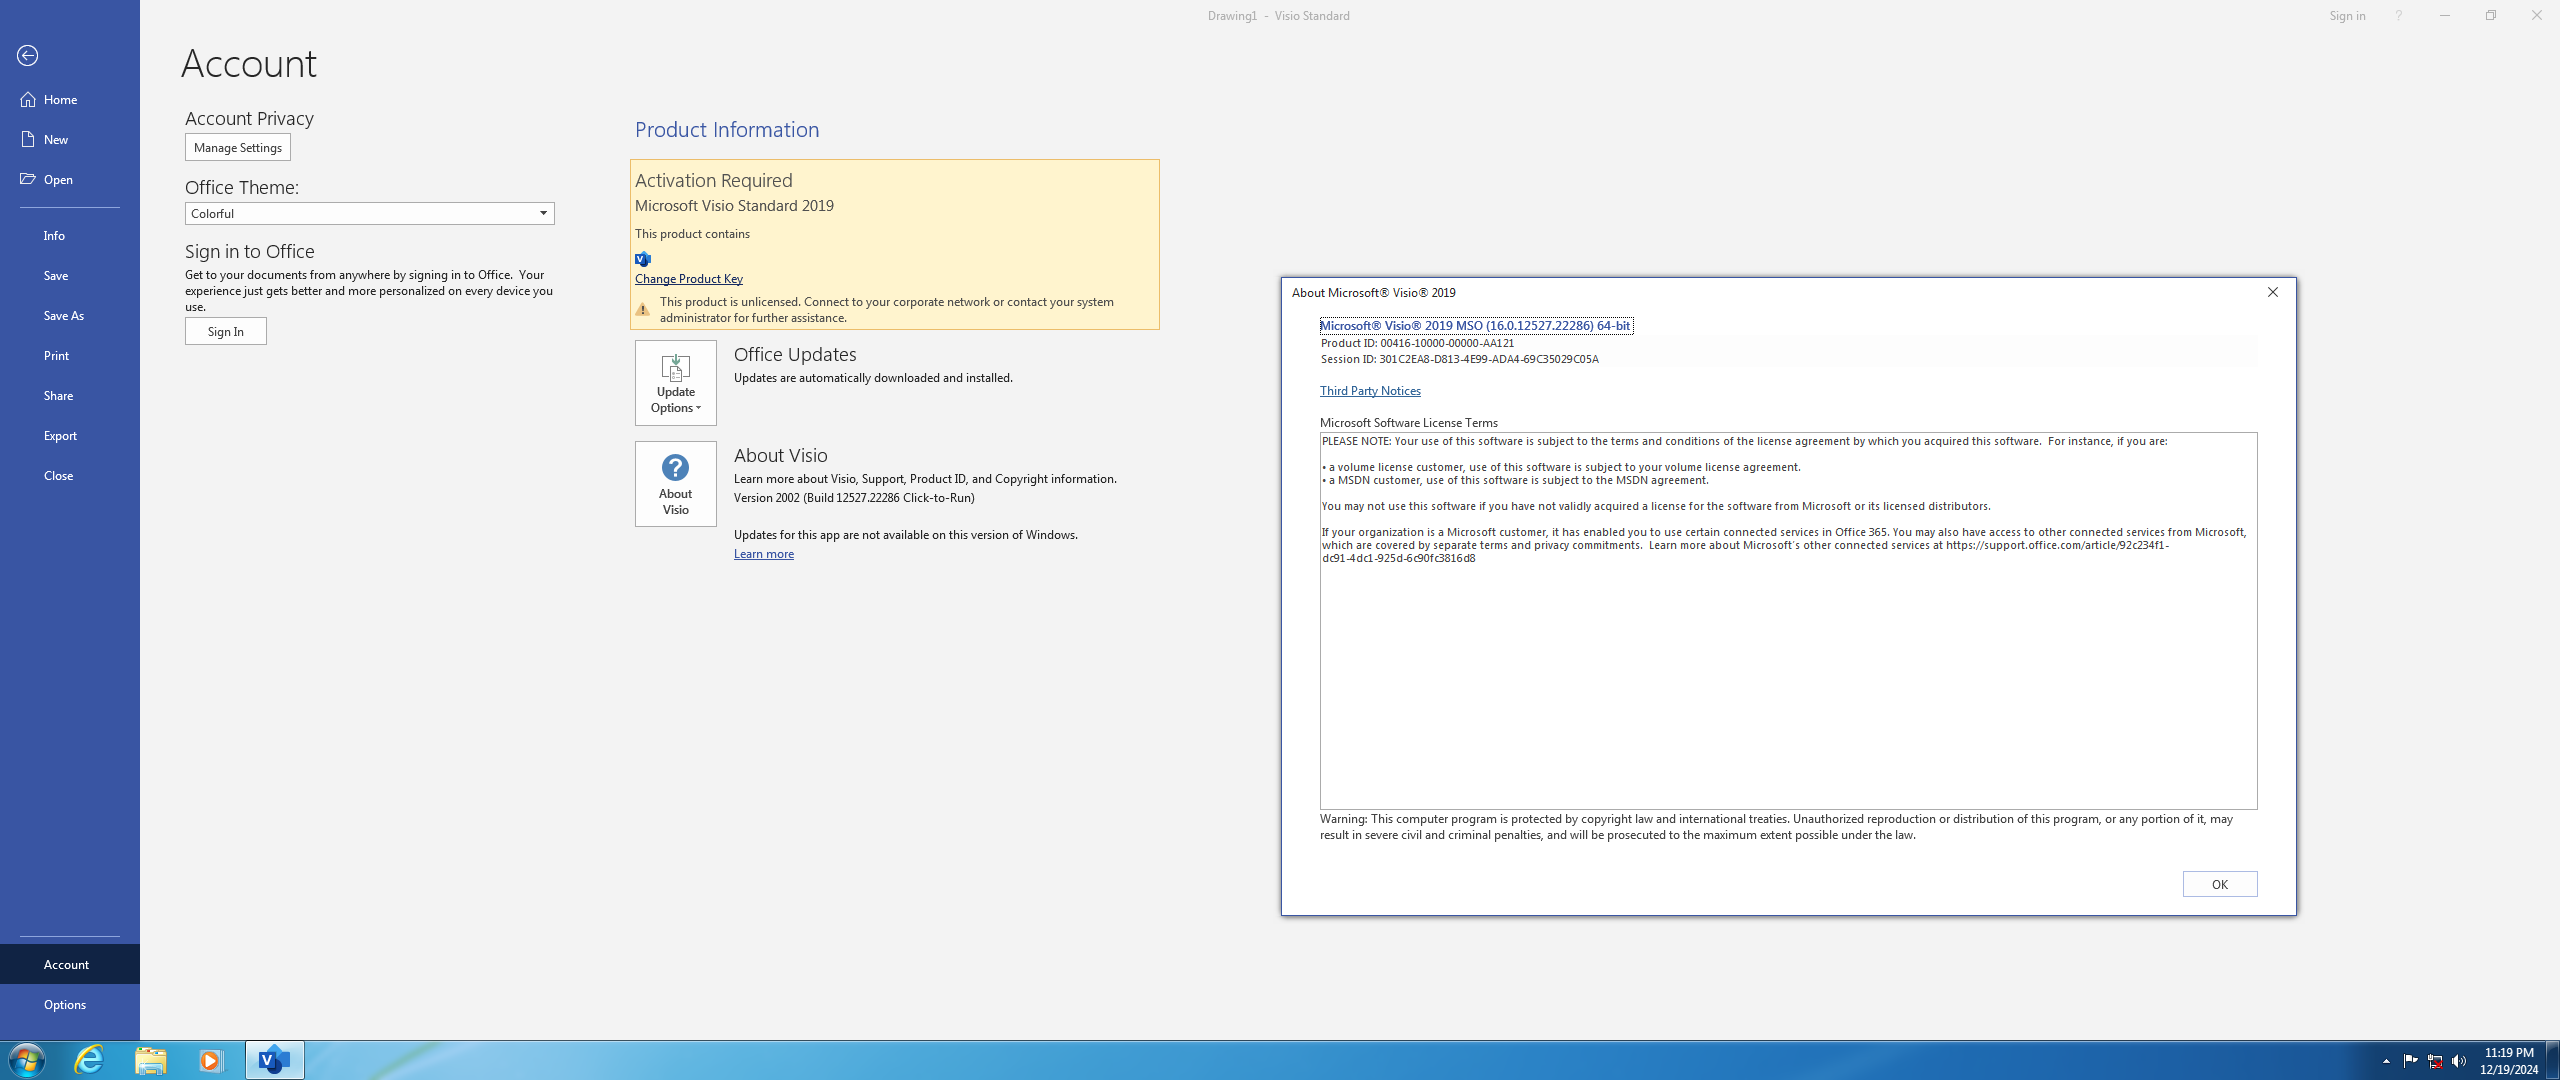The width and height of the screenshot is (2560, 1080).
Task: Close the About Microsoft Visio 2019 dialog
Action: [x=2273, y=292]
